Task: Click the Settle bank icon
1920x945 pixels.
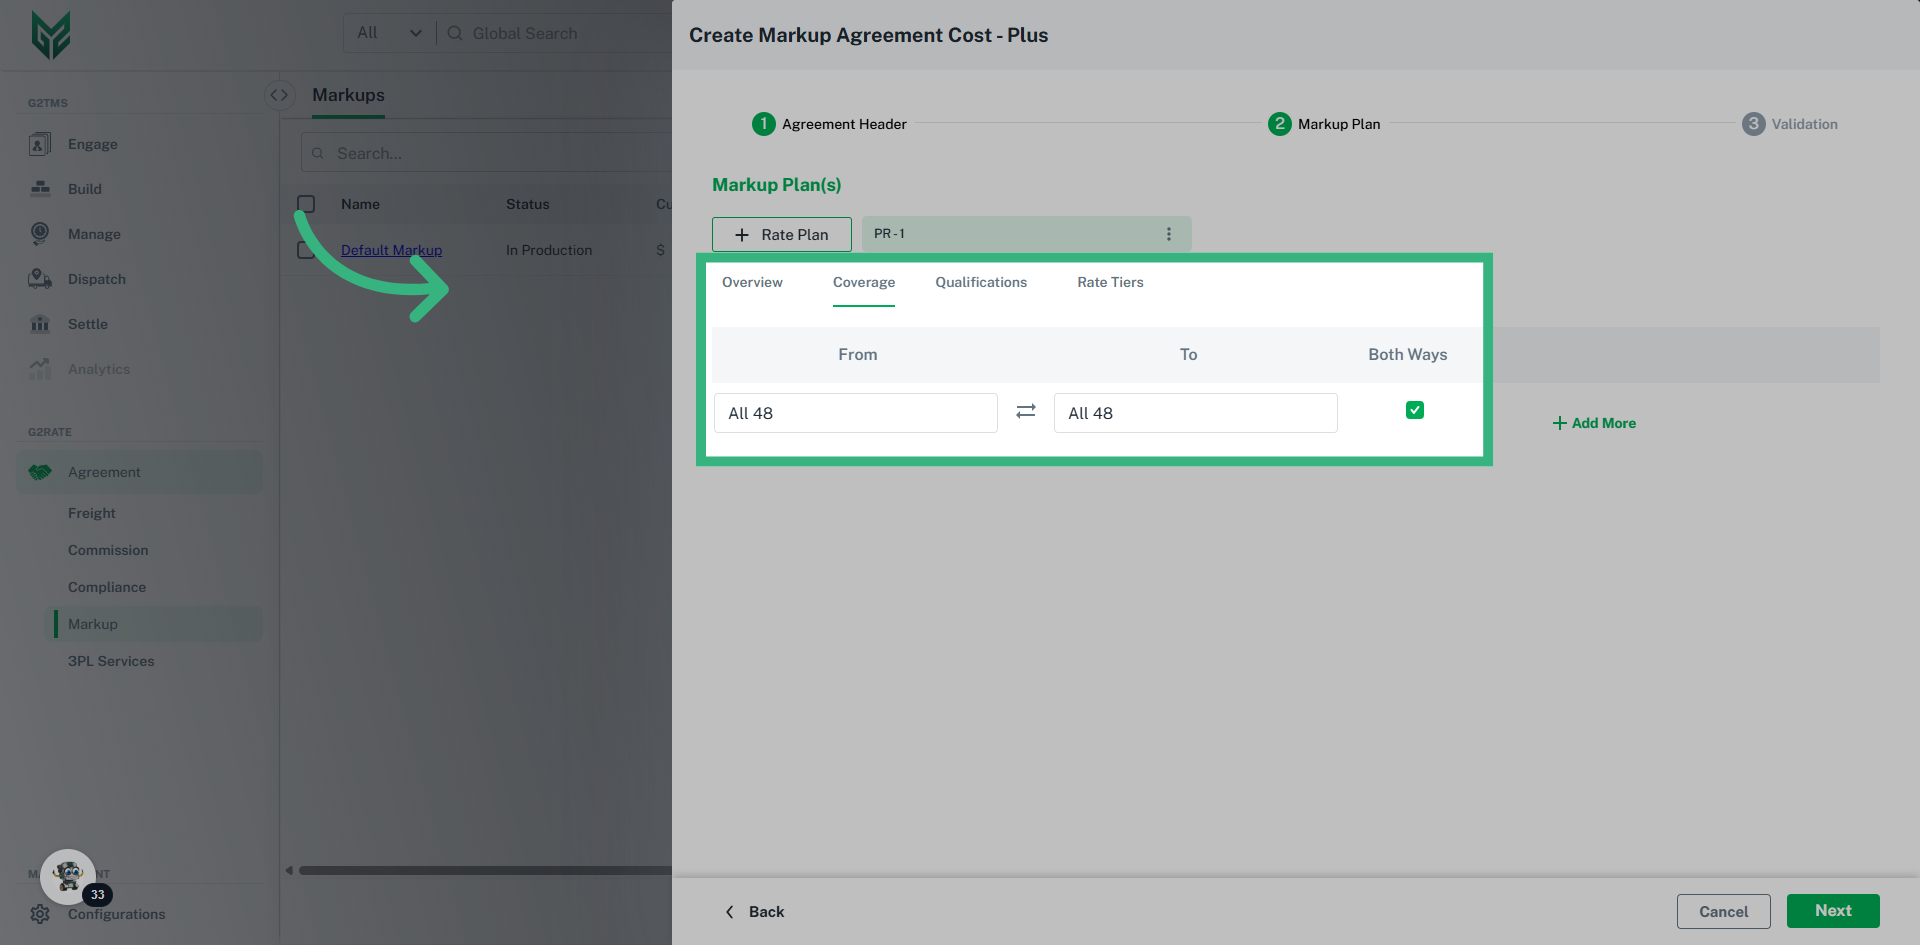Action: [x=40, y=324]
